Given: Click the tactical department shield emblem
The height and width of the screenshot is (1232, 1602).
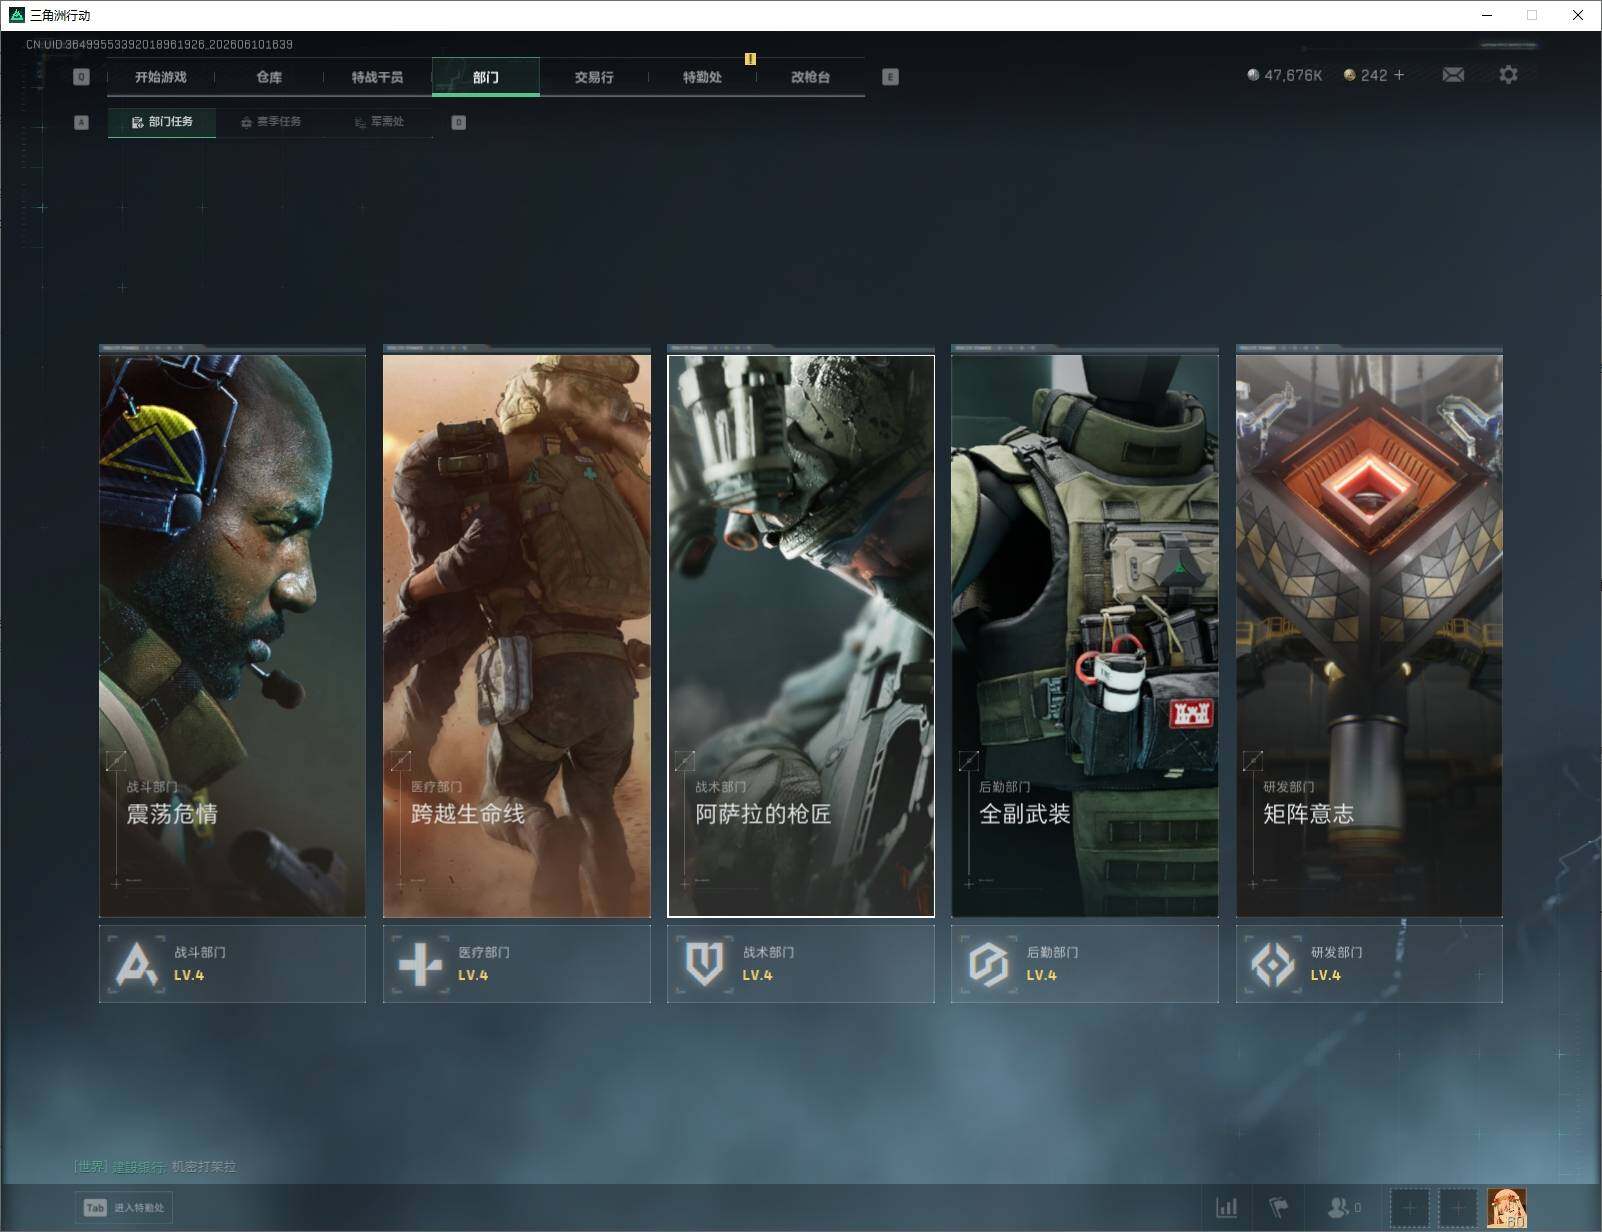Looking at the screenshot, I should pos(704,965).
